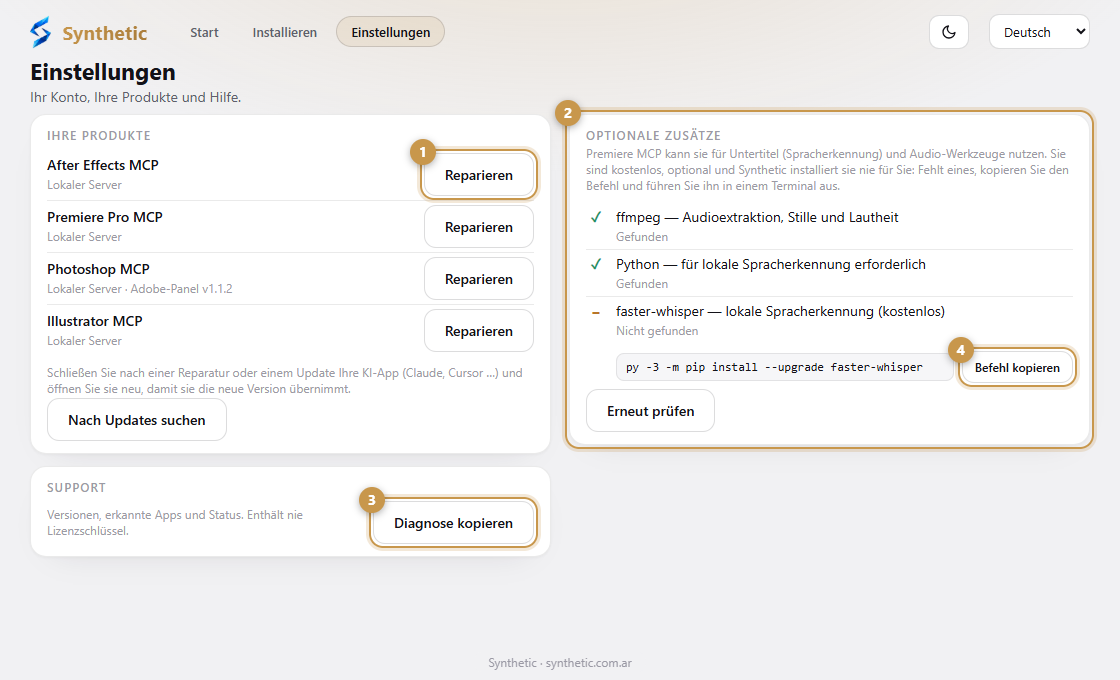Click the IHRE PRODUKTE heading

(99, 136)
